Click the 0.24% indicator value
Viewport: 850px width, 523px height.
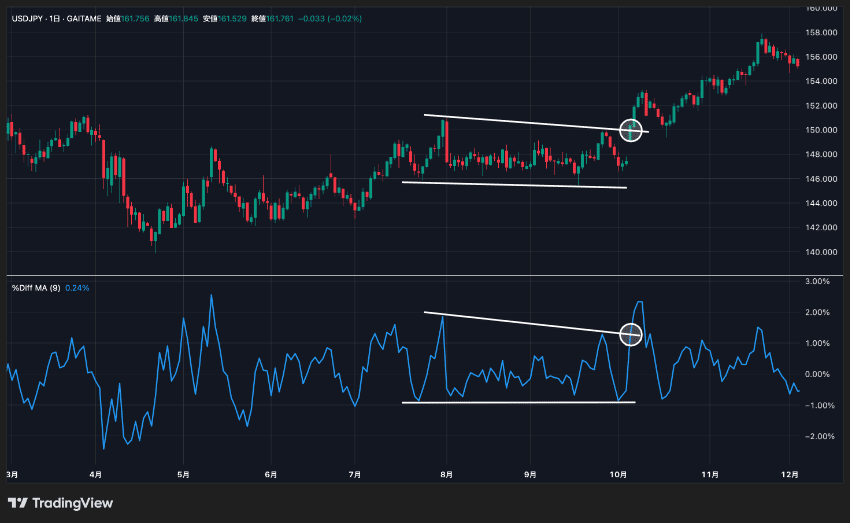pos(77,288)
